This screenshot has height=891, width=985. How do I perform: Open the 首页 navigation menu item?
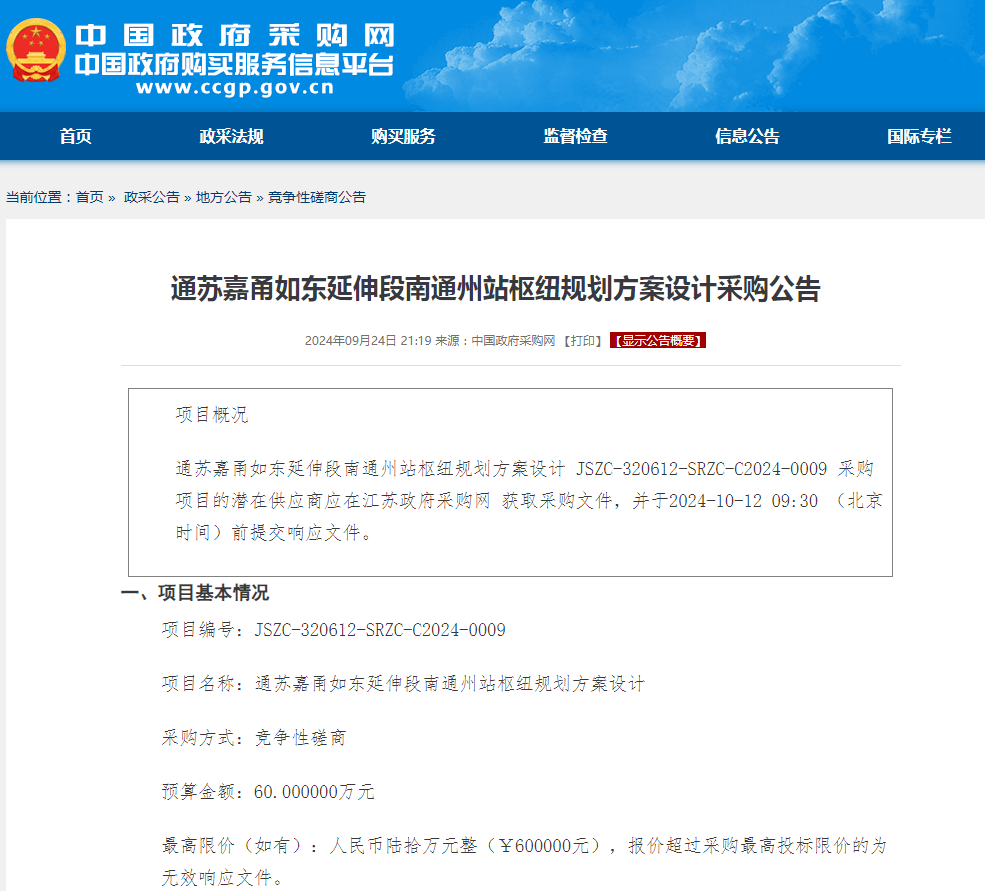click(x=75, y=136)
